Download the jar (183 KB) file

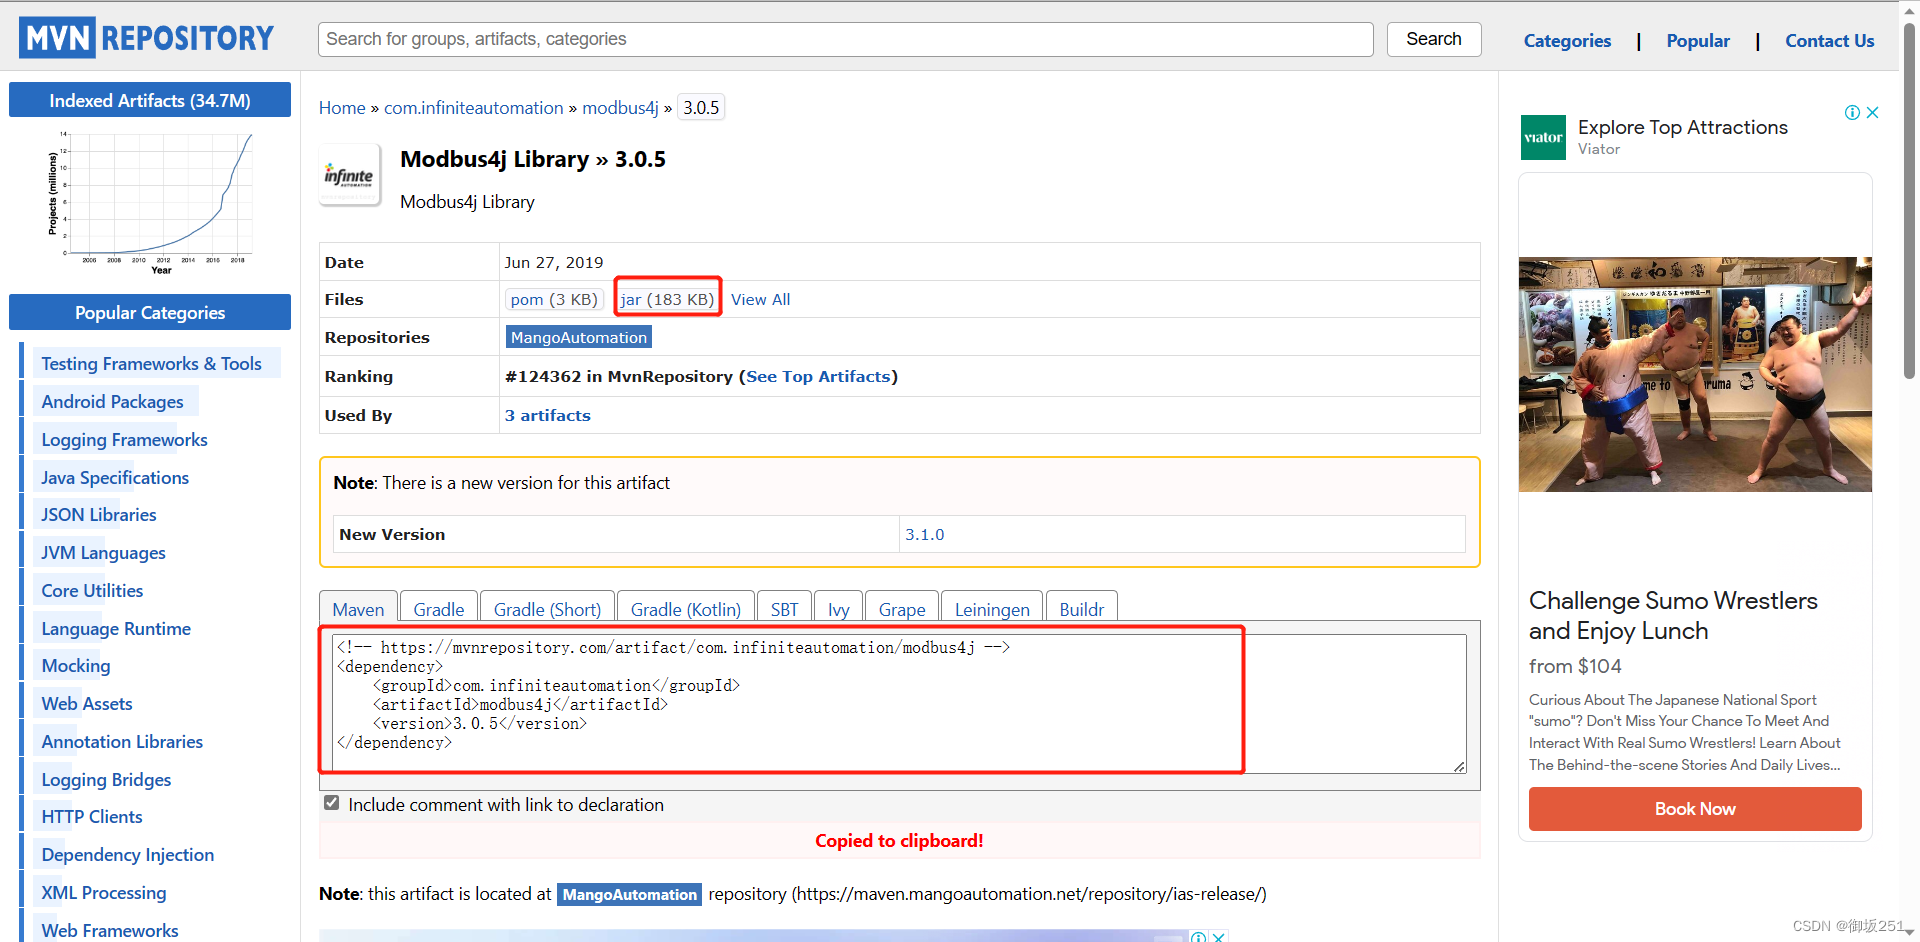click(666, 299)
